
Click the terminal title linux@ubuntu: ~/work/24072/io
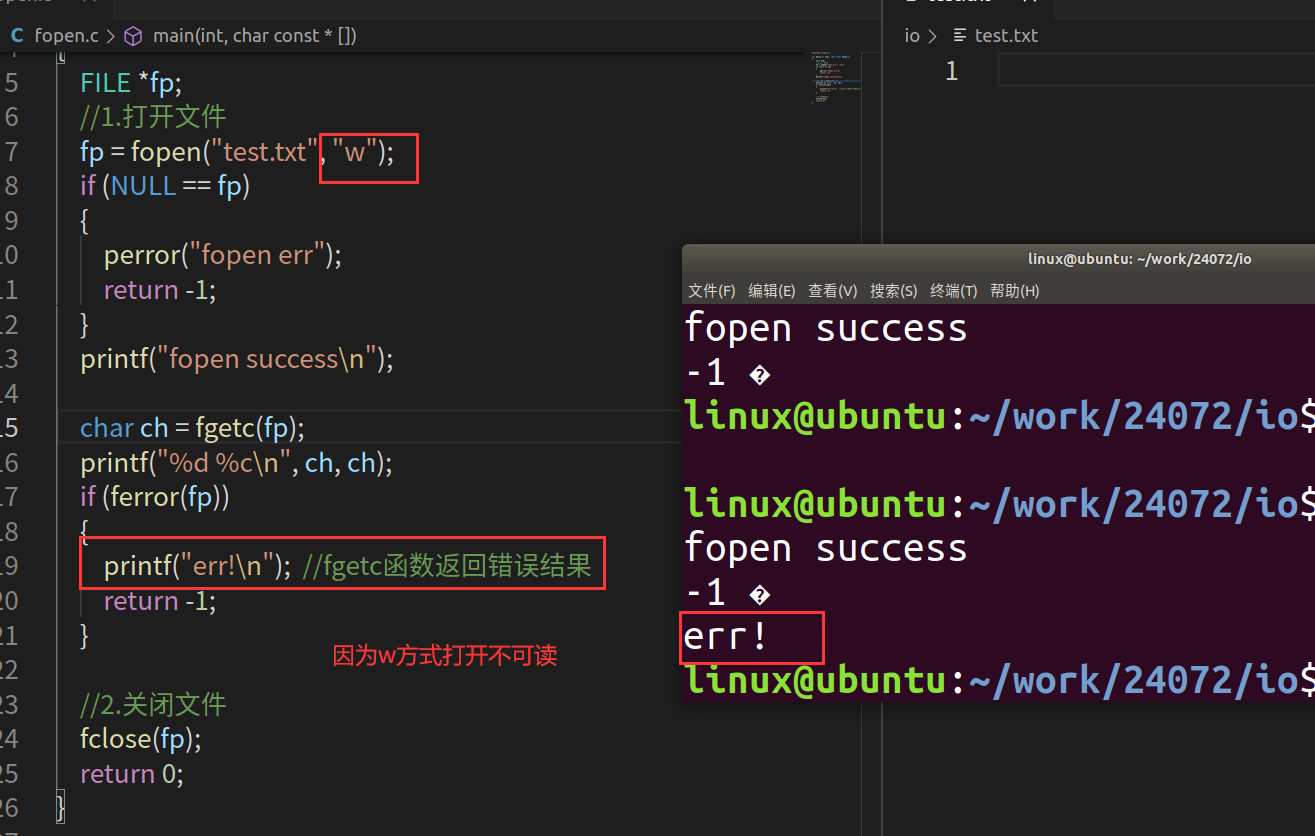click(x=1139, y=259)
